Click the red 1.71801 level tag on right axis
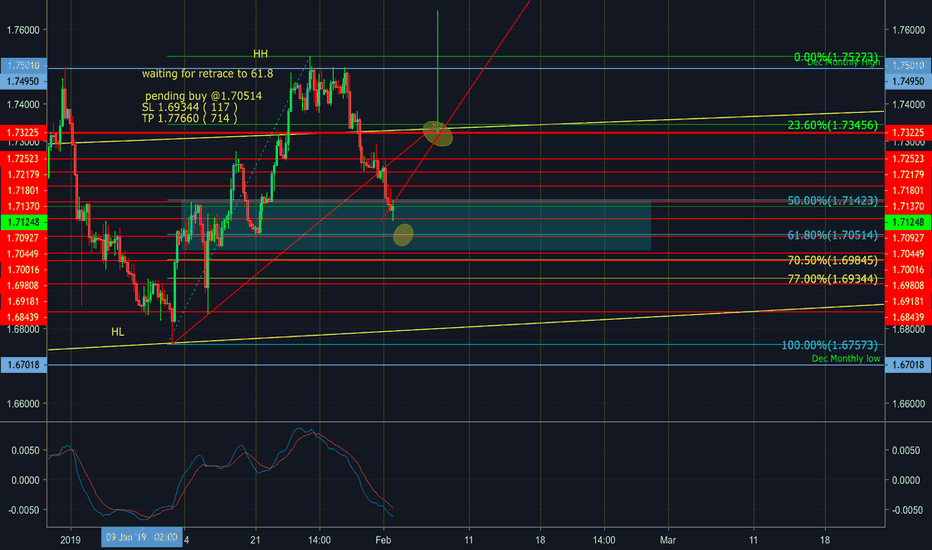The image size is (932, 550). coord(908,191)
